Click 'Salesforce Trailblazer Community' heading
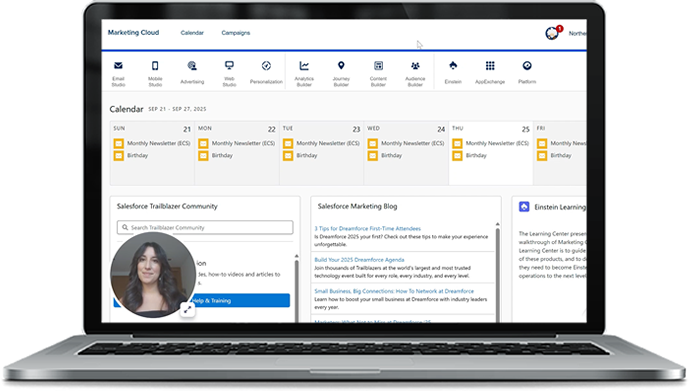This screenshot has width=689, height=391. point(167,206)
